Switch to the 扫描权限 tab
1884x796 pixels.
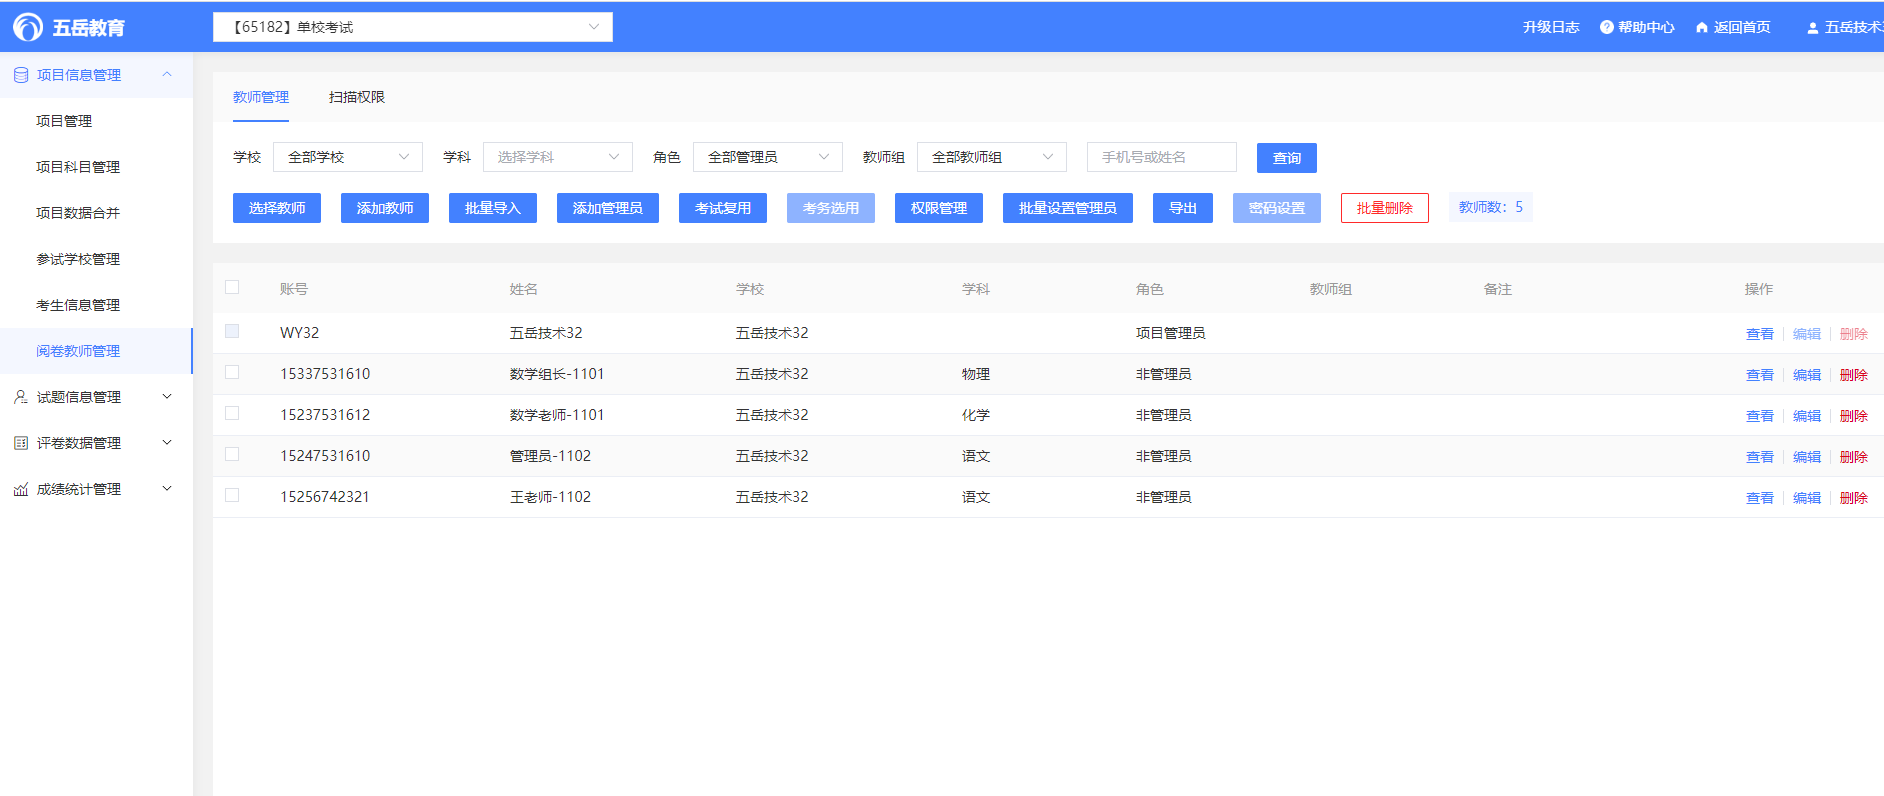[356, 97]
